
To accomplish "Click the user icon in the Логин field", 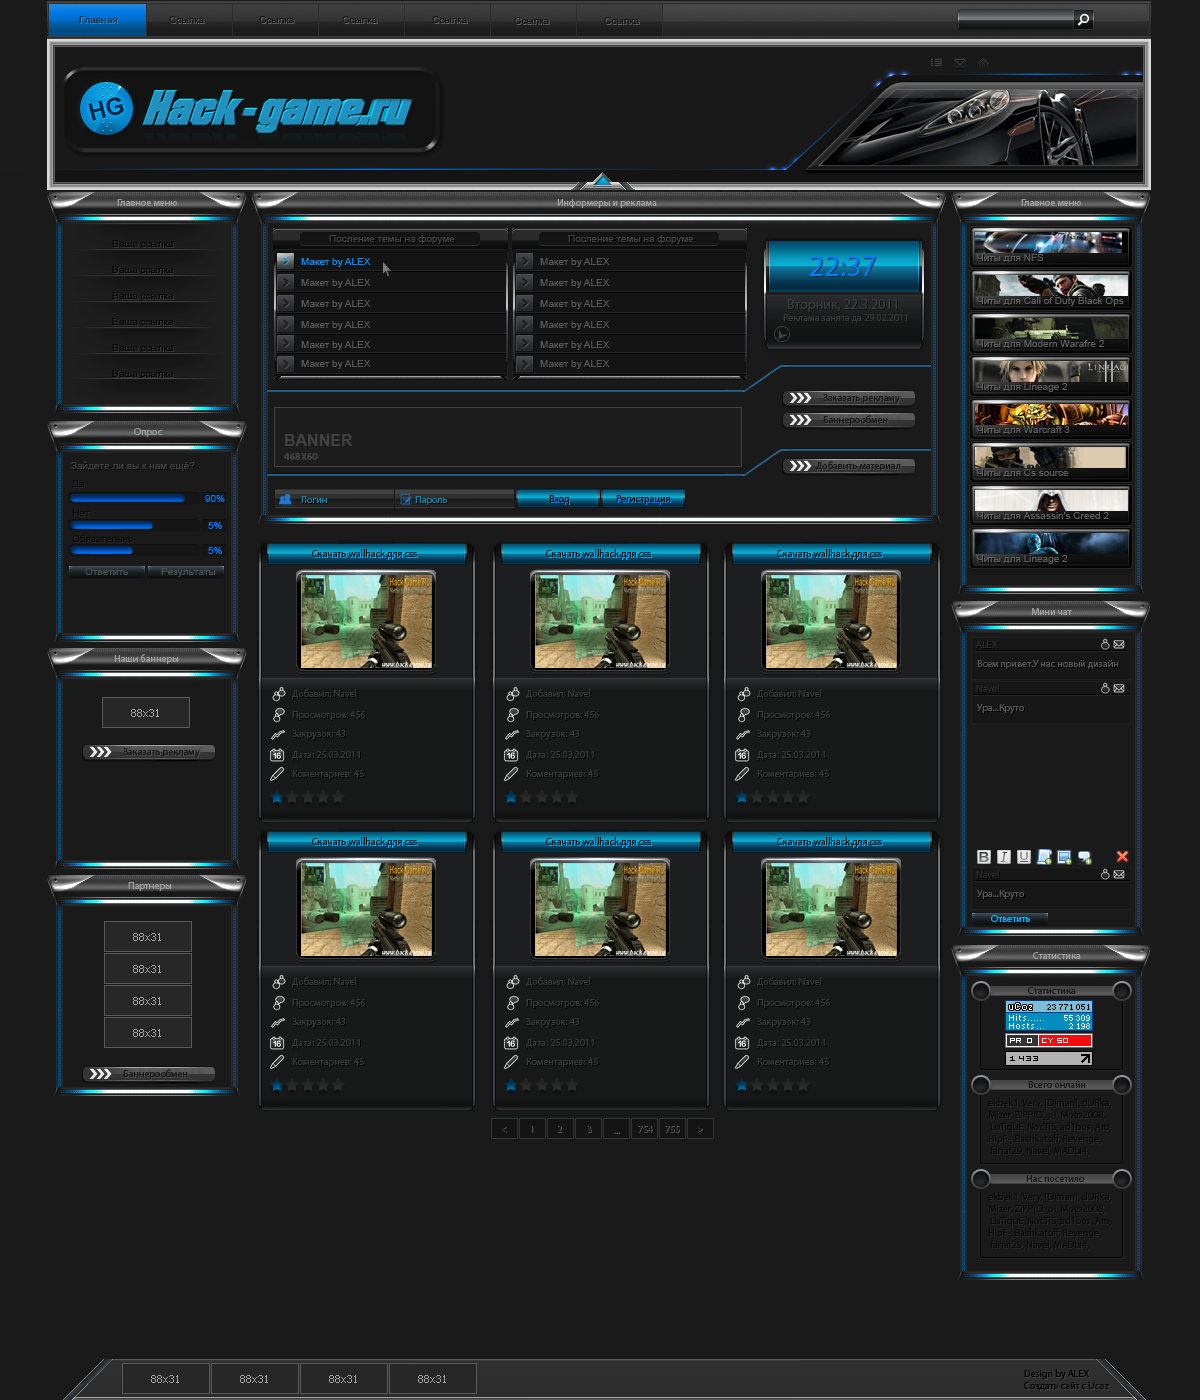I will pos(285,498).
